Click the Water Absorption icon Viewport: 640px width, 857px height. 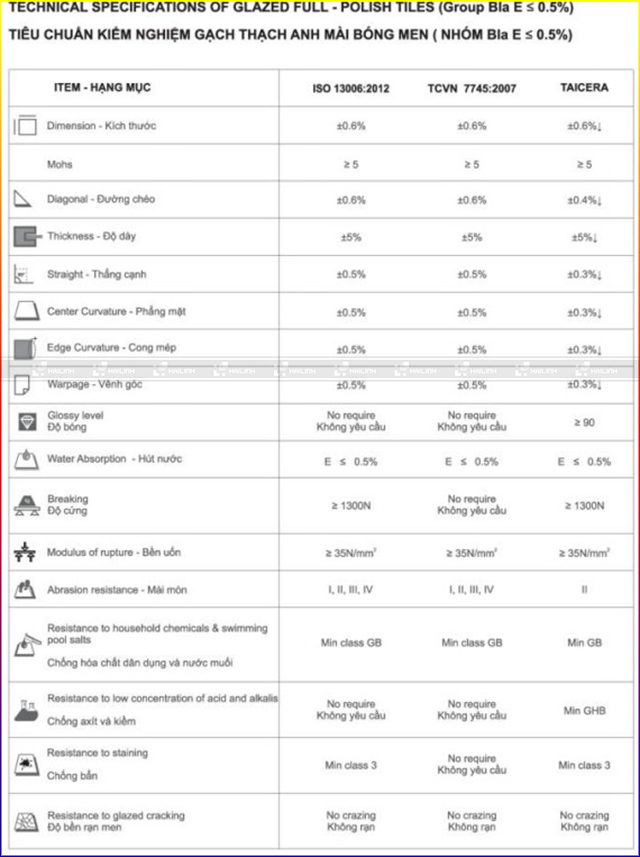click(25, 460)
